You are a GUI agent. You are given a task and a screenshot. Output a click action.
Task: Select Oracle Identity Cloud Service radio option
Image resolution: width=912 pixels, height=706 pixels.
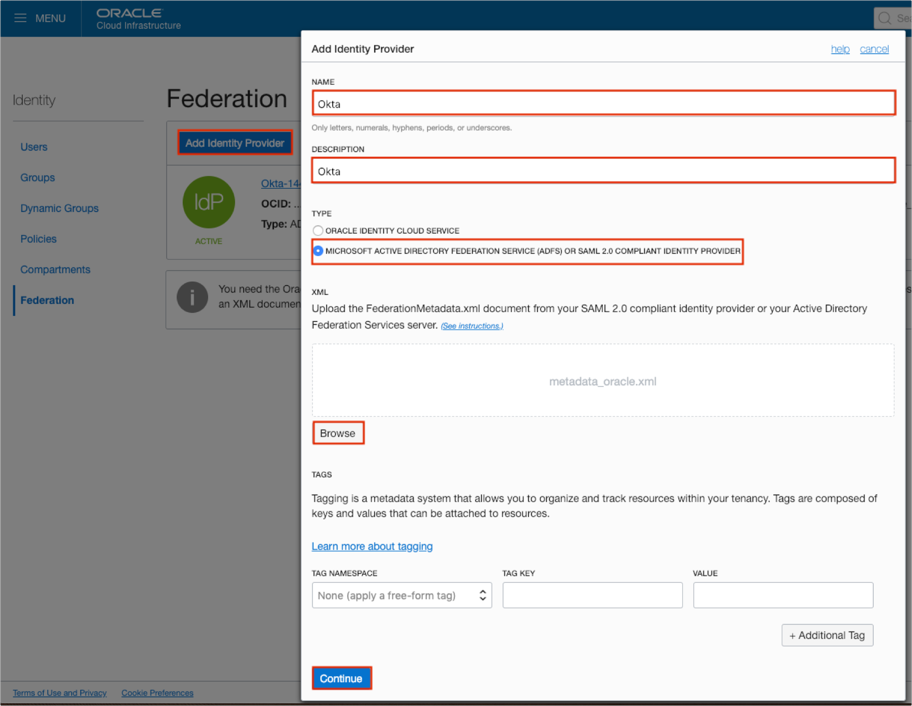pos(318,231)
